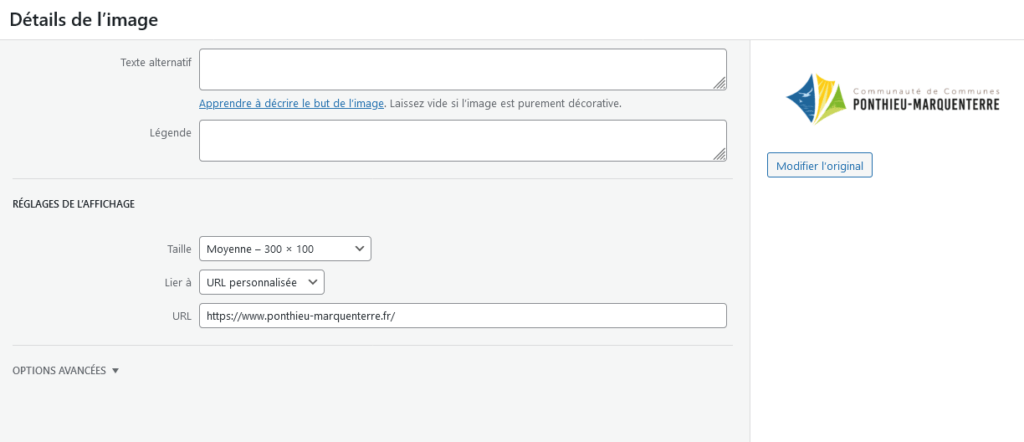Click the Texte alternatif label
The image size is (1024, 442).
click(156, 62)
